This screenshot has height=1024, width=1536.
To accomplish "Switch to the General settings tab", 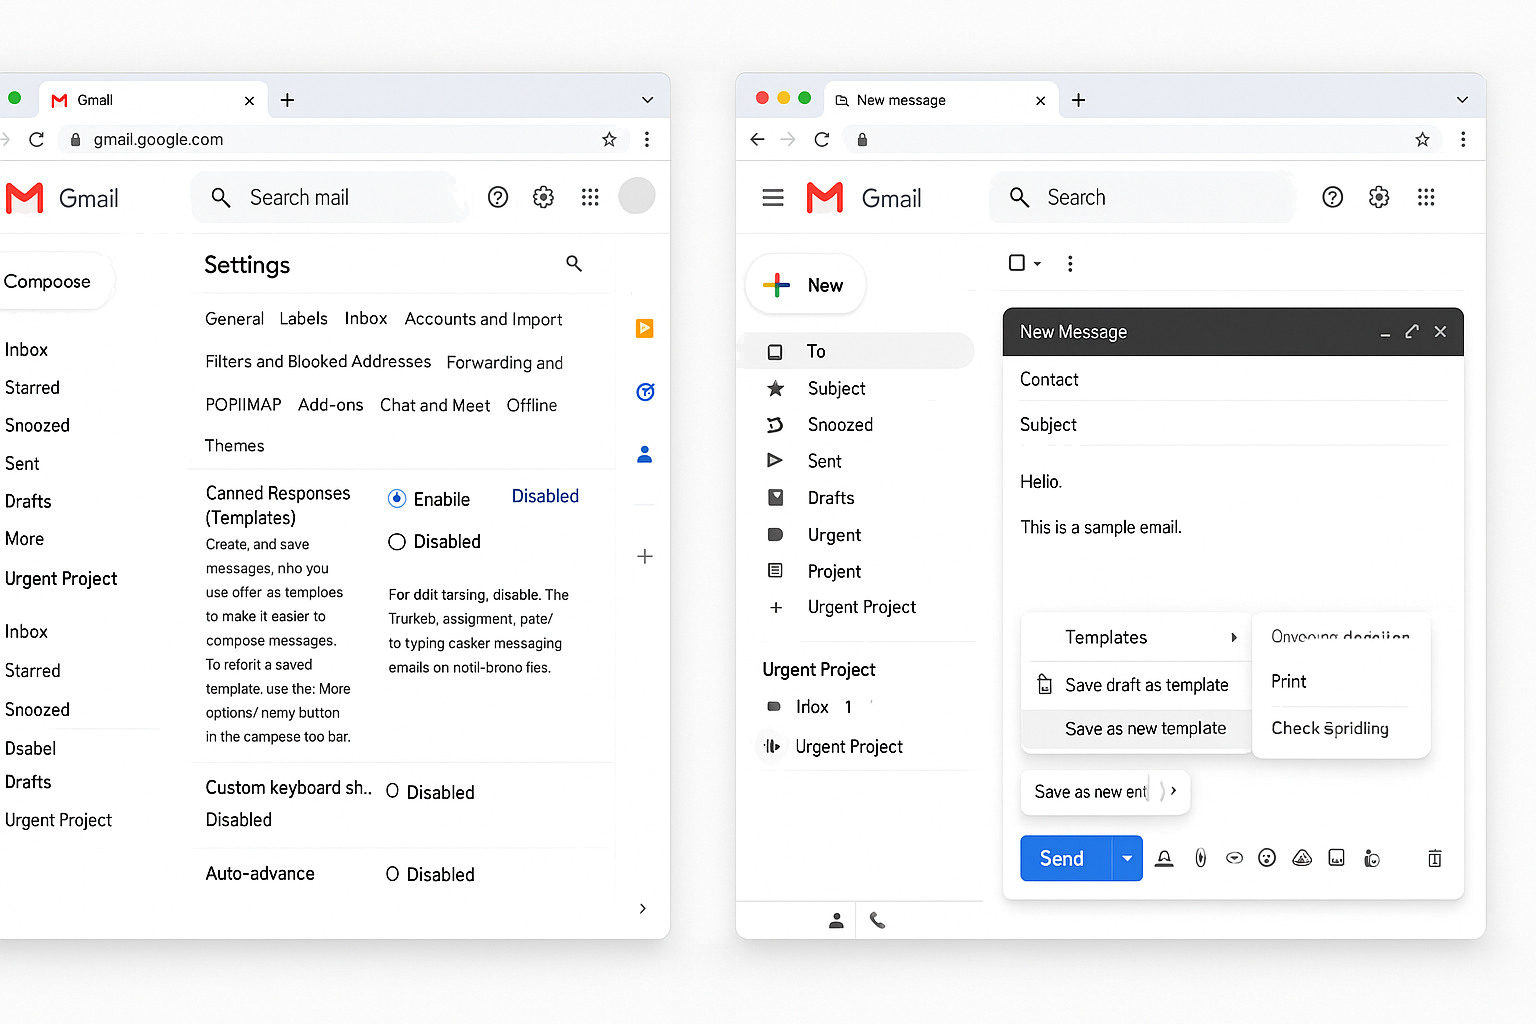I will pos(234,319).
